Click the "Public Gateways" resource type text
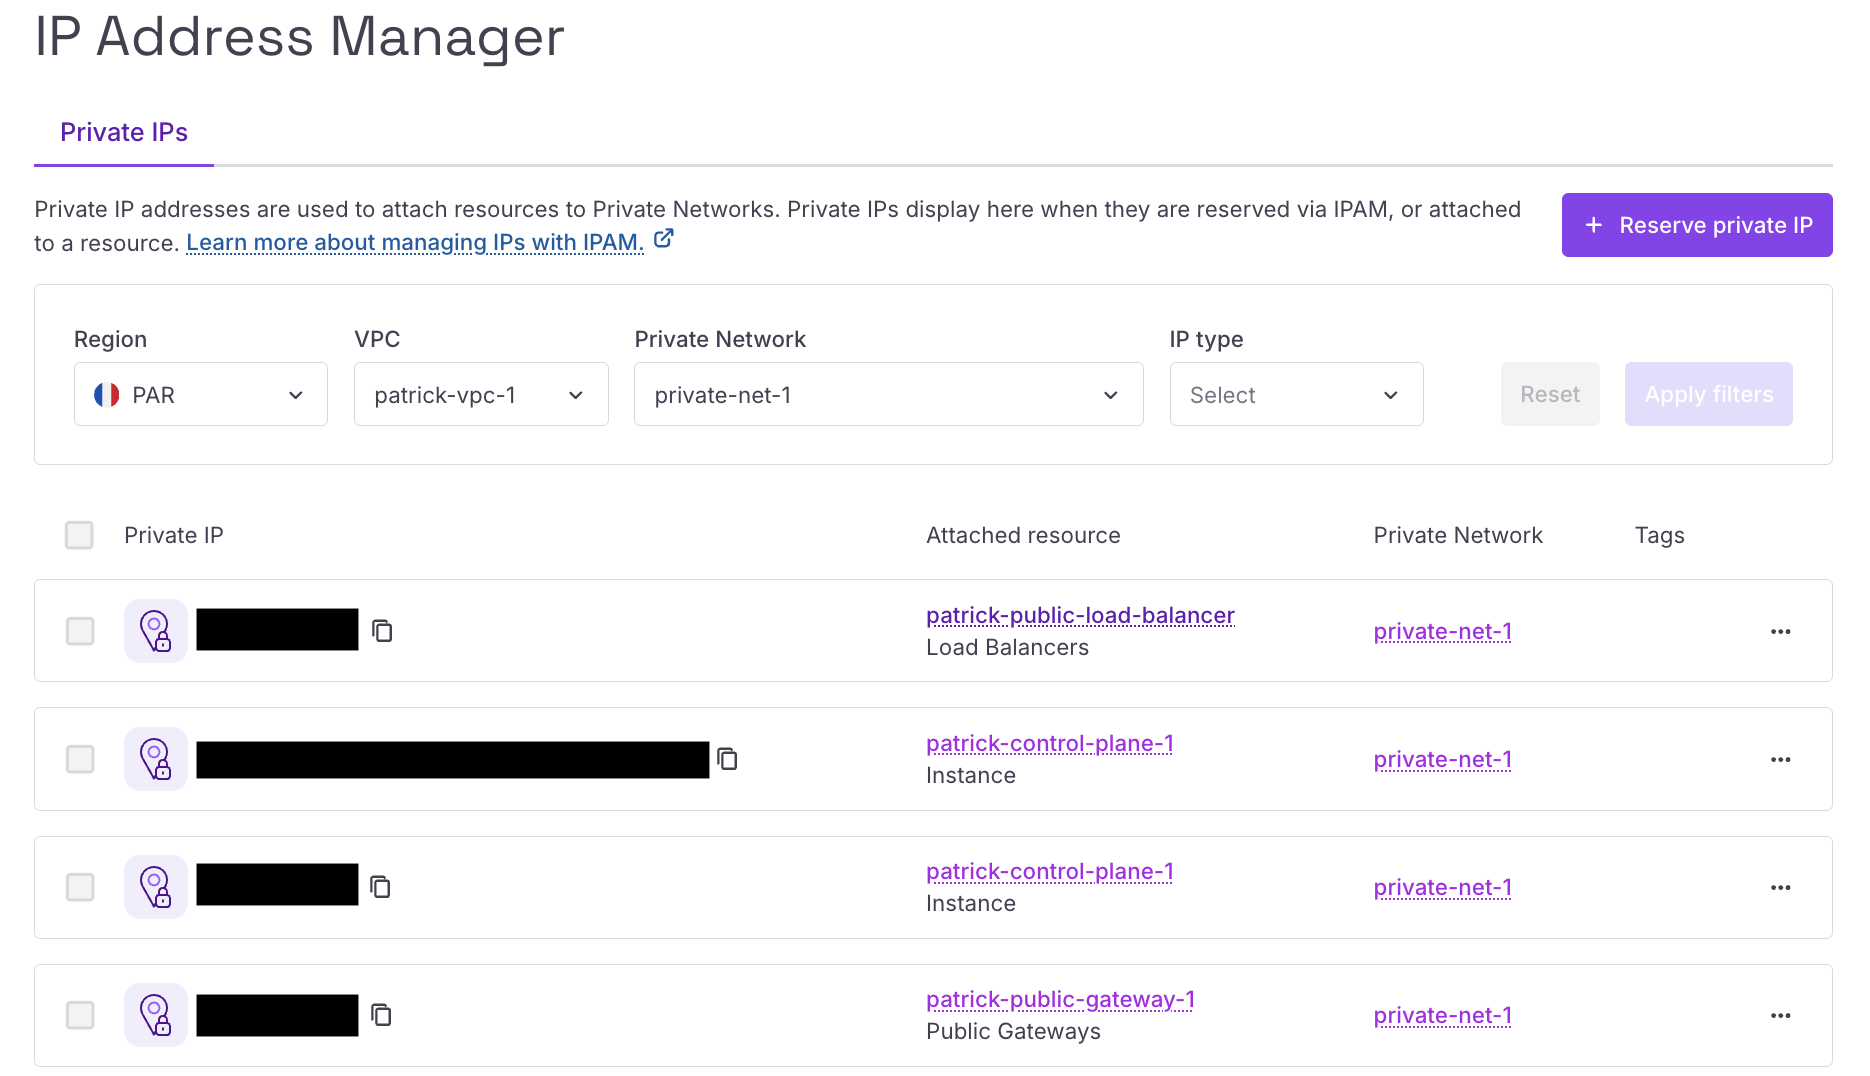Screen dimensions: 1870x1076 tap(1013, 1031)
